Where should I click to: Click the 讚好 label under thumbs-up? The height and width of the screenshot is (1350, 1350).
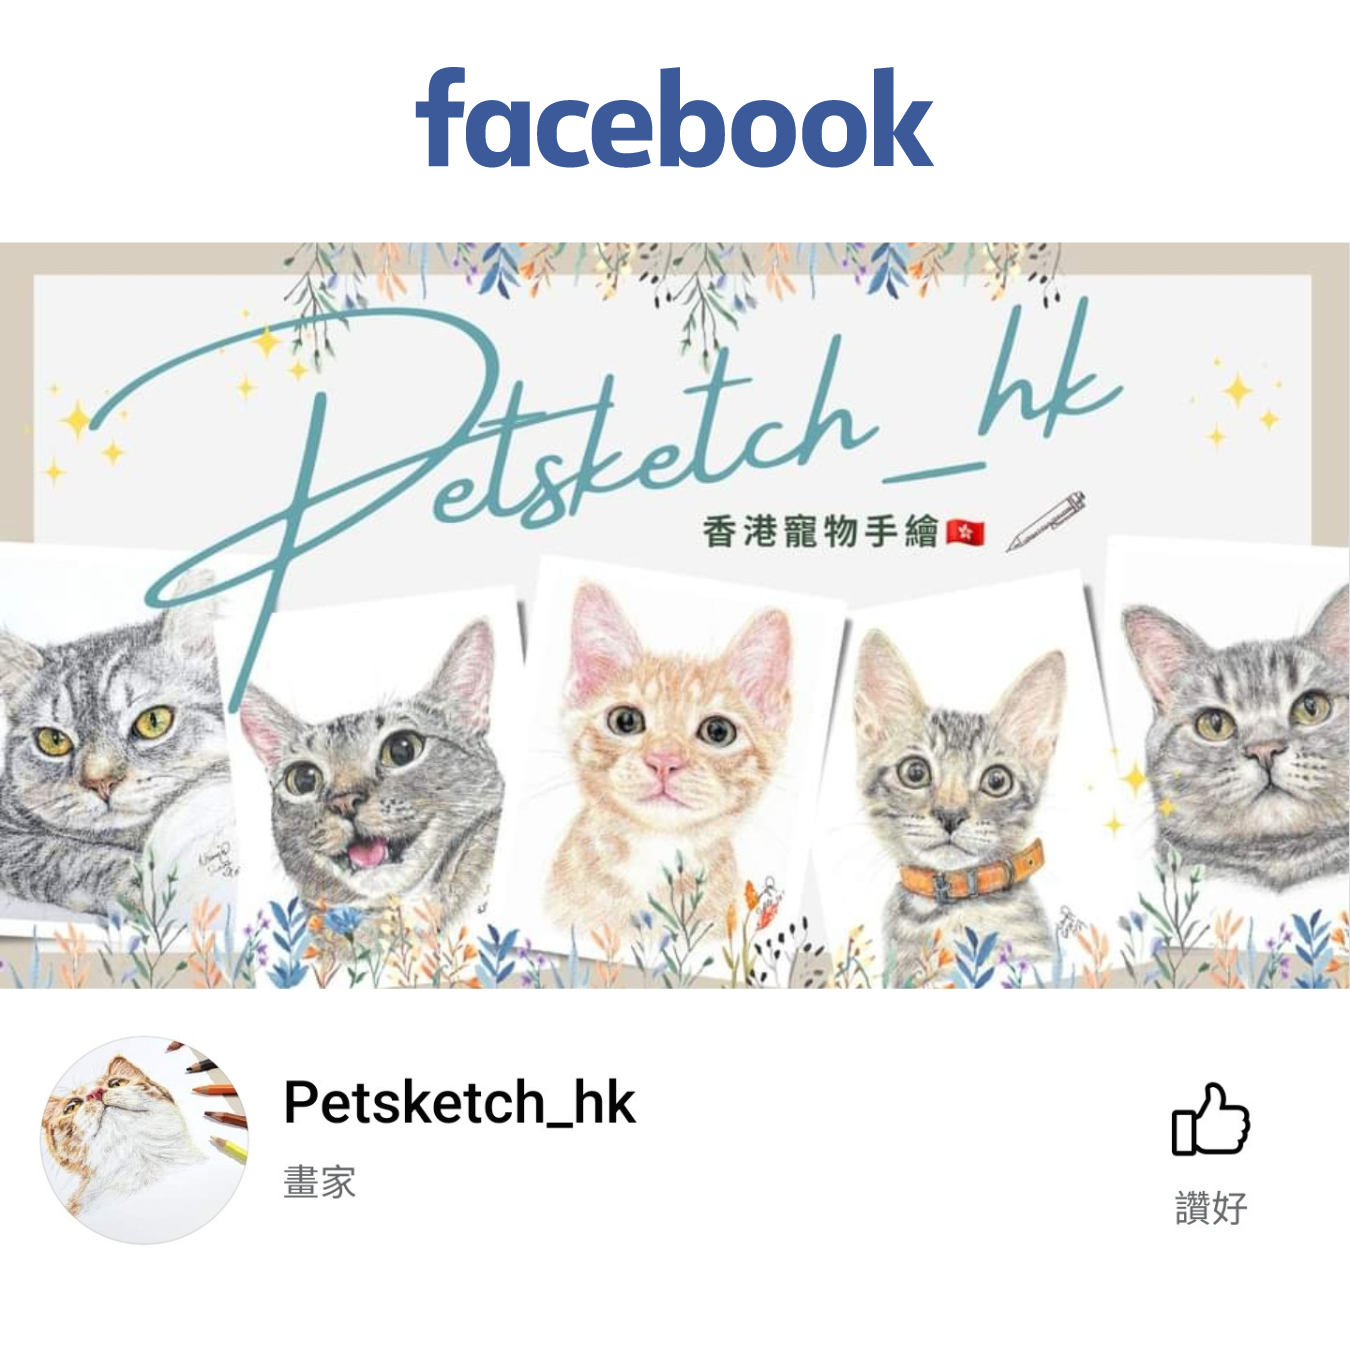[1211, 1208]
